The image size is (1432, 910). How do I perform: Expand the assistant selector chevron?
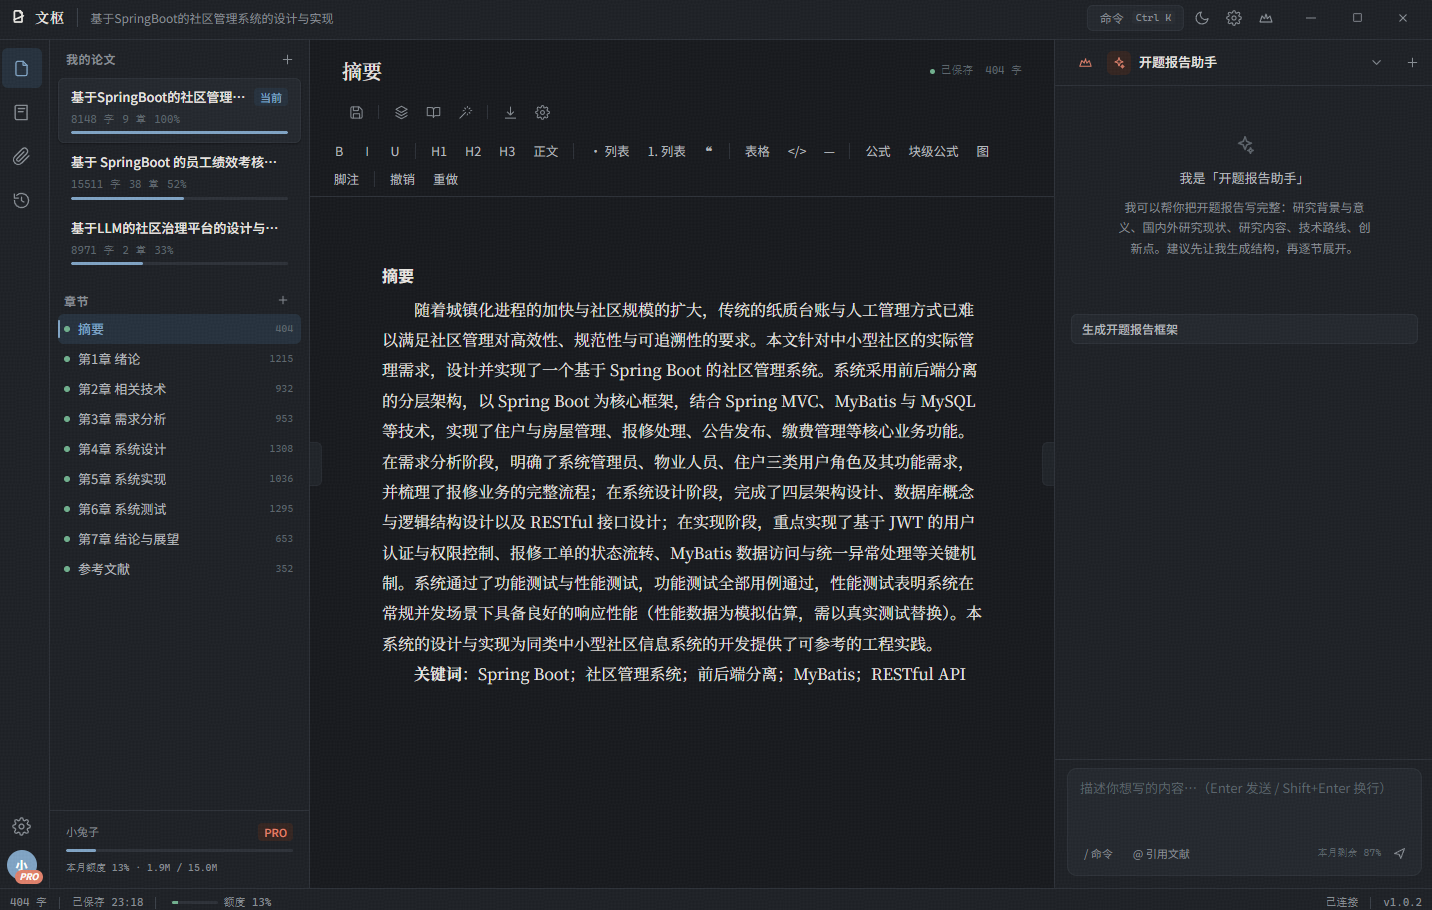[1376, 62]
